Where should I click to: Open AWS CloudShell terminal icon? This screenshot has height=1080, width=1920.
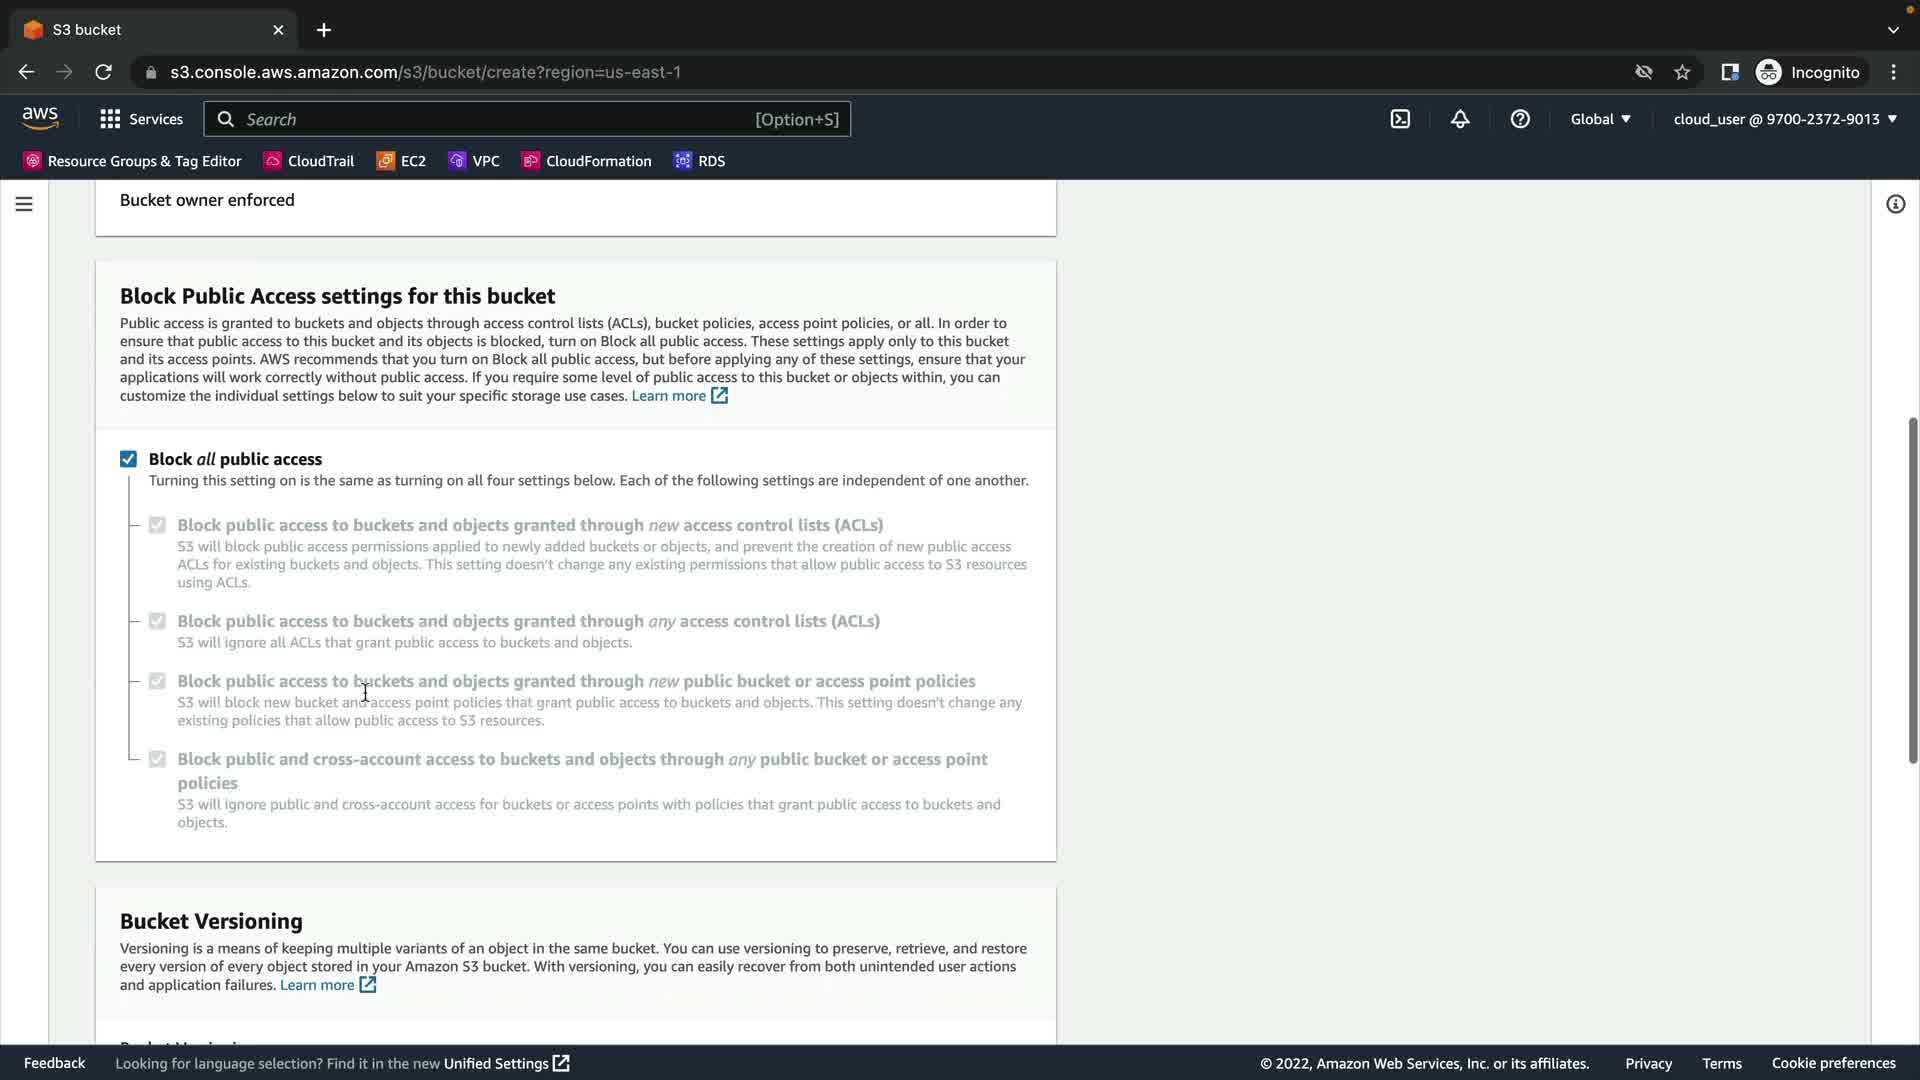click(1400, 119)
